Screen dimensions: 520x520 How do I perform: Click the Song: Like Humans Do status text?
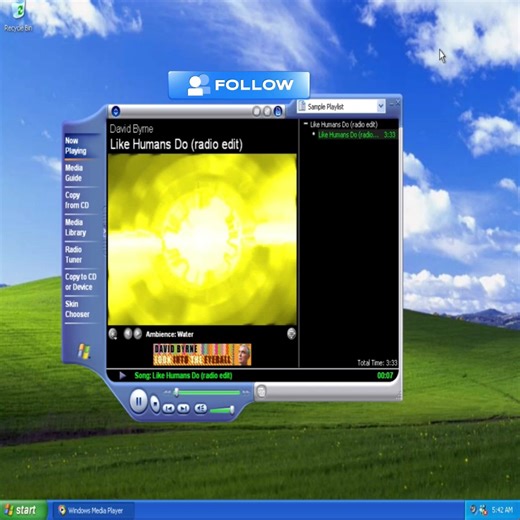point(183,376)
